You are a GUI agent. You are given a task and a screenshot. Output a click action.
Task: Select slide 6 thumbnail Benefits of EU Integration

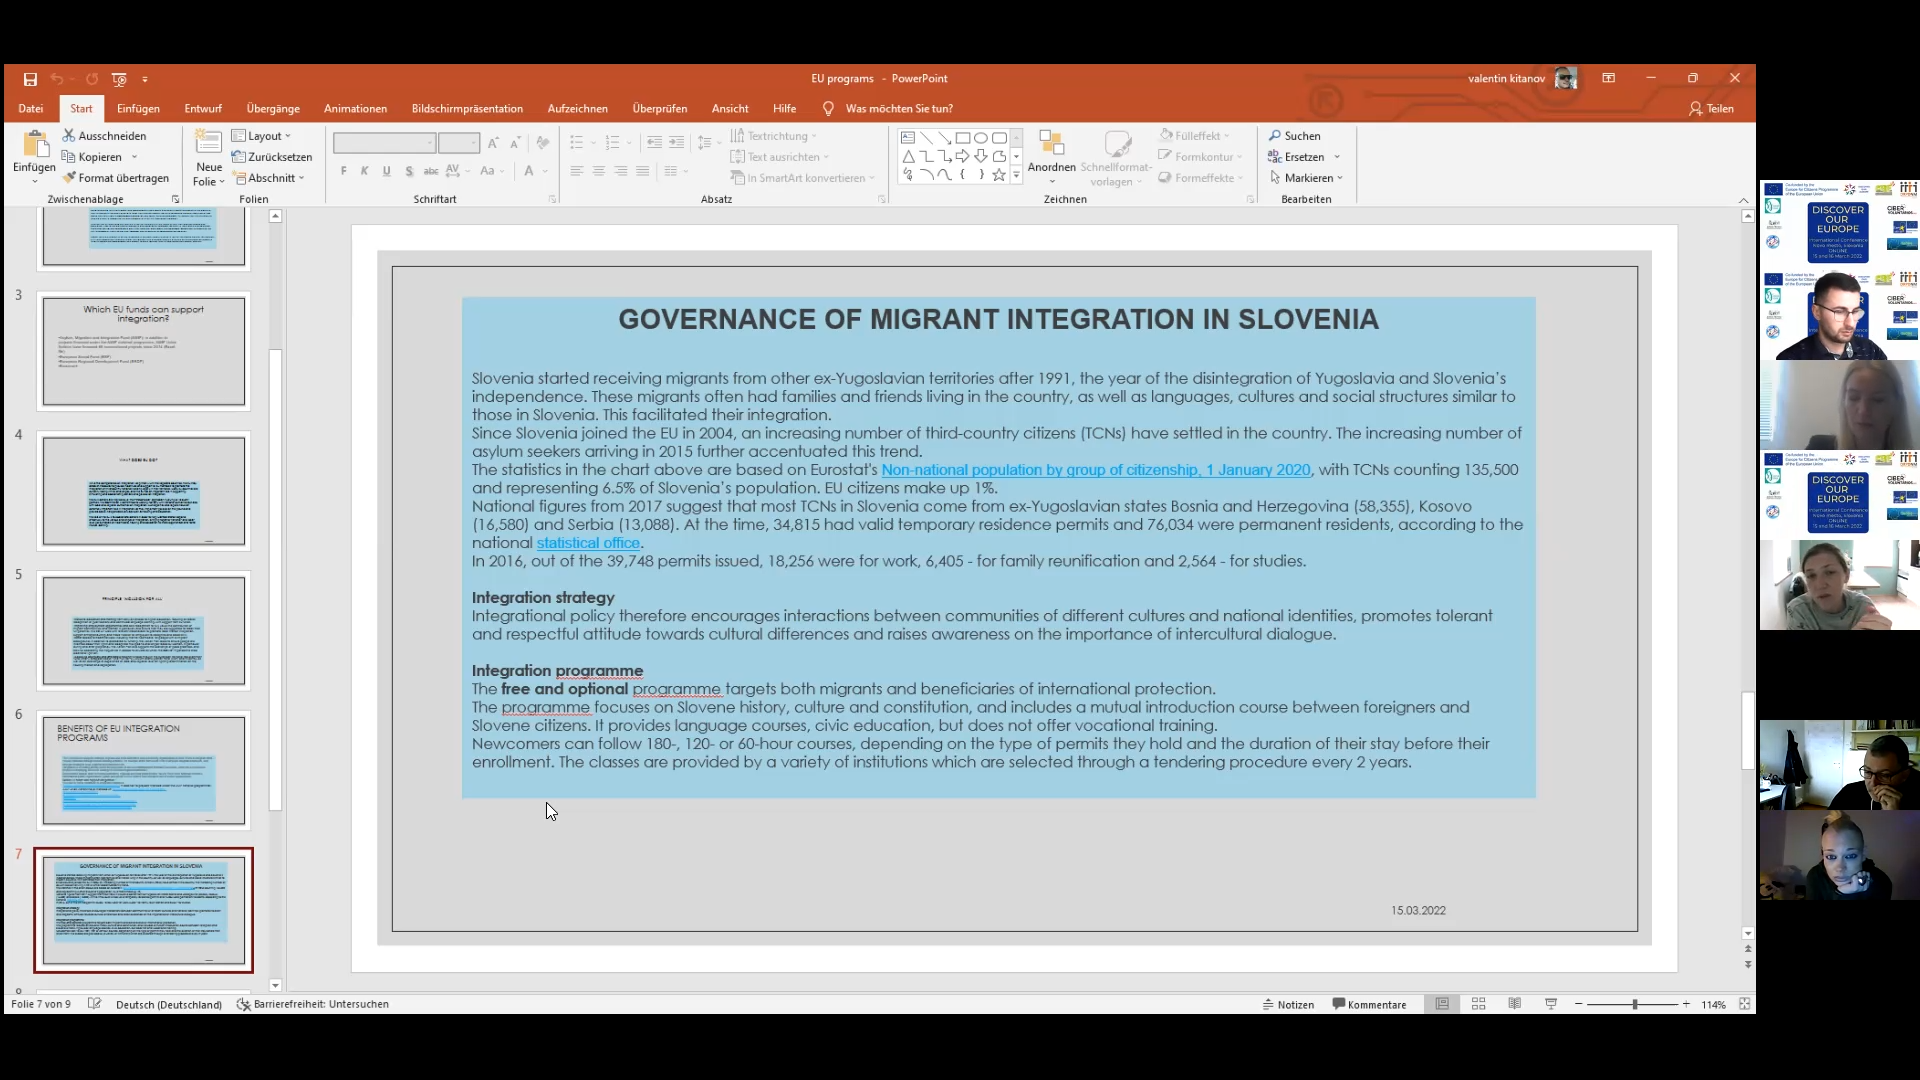[x=144, y=770]
